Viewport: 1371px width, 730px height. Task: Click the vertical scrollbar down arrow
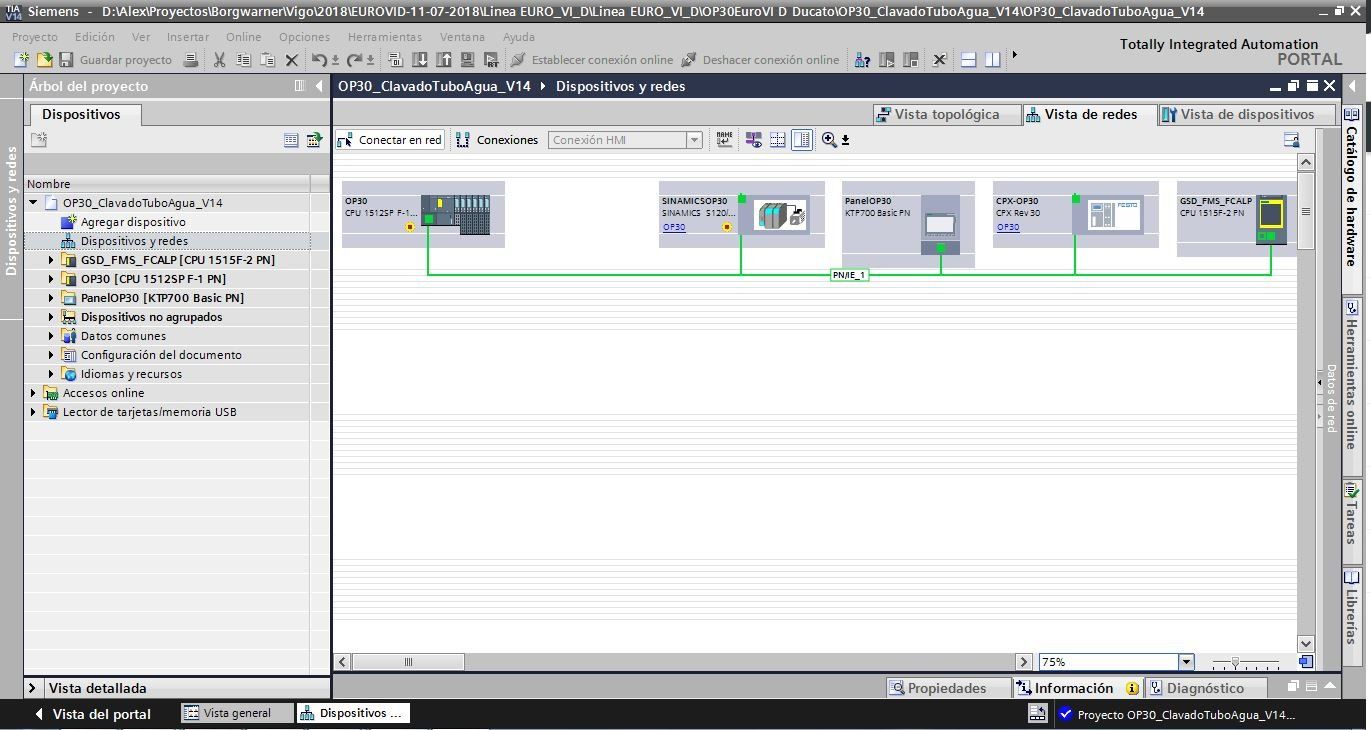pos(1306,643)
